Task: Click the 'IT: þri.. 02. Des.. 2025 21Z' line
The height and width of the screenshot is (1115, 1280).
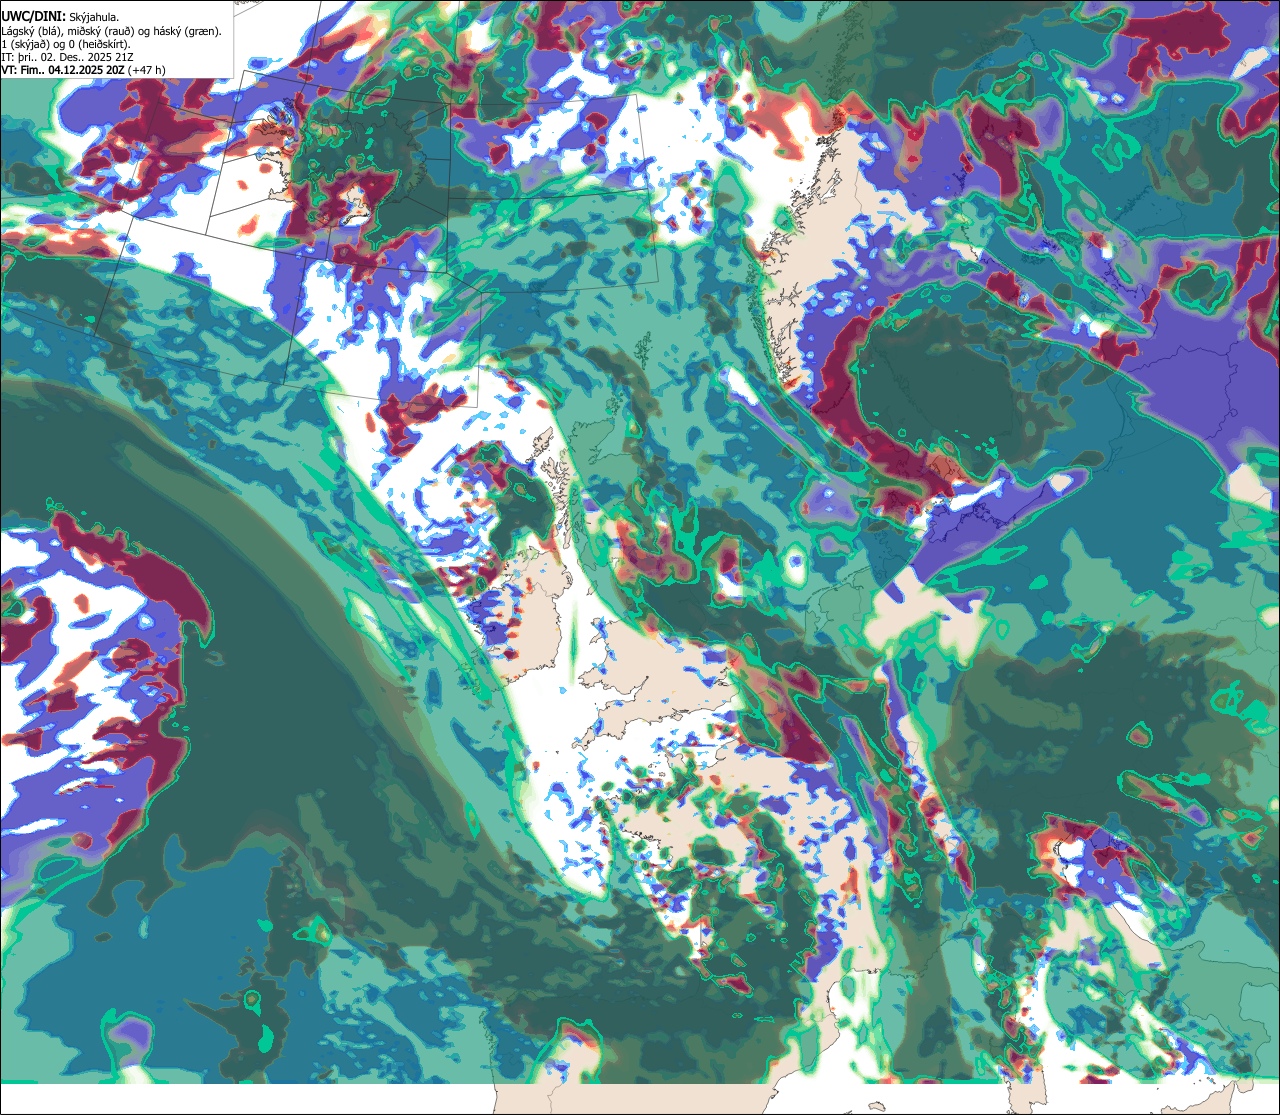Action: 67,57
